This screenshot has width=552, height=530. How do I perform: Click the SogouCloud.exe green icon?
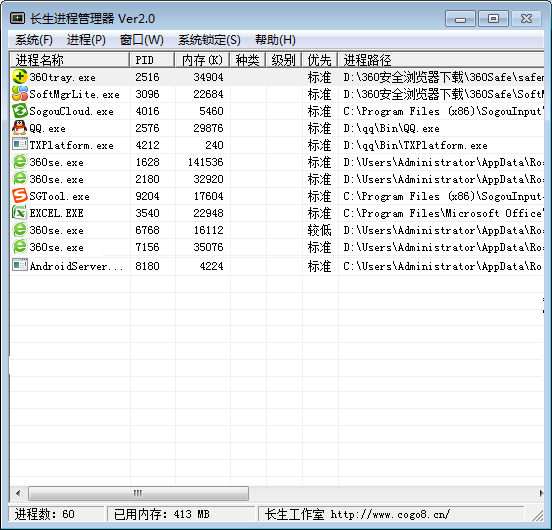(x=20, y=111)
